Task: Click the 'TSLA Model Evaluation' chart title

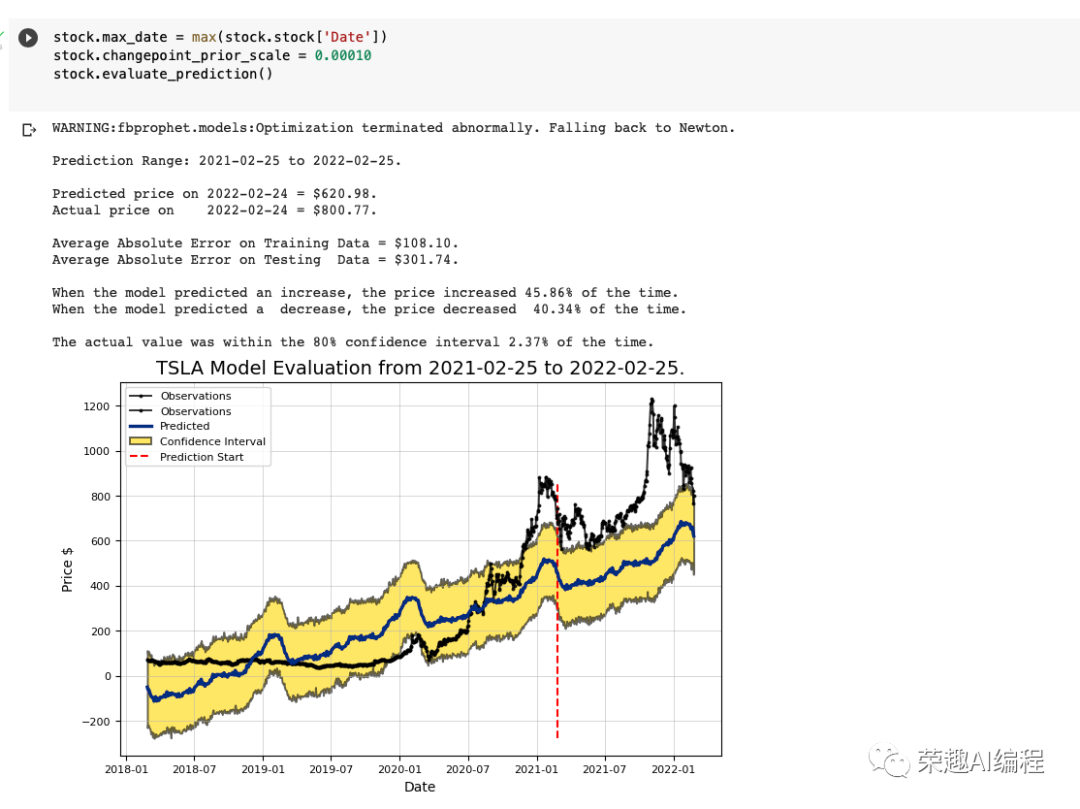Action: 420,368
